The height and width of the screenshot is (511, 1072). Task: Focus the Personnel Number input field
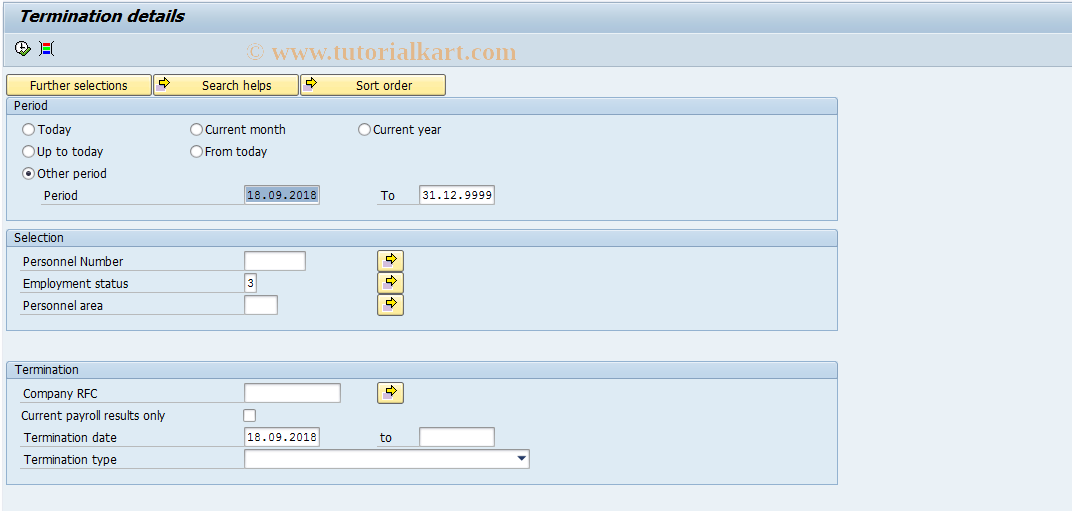(x=275, y=261)
